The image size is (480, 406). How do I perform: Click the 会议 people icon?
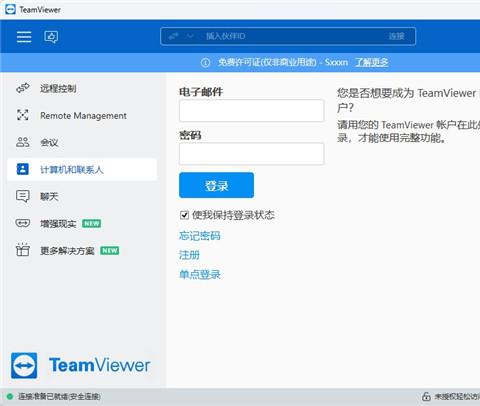(x=23, y=142)
